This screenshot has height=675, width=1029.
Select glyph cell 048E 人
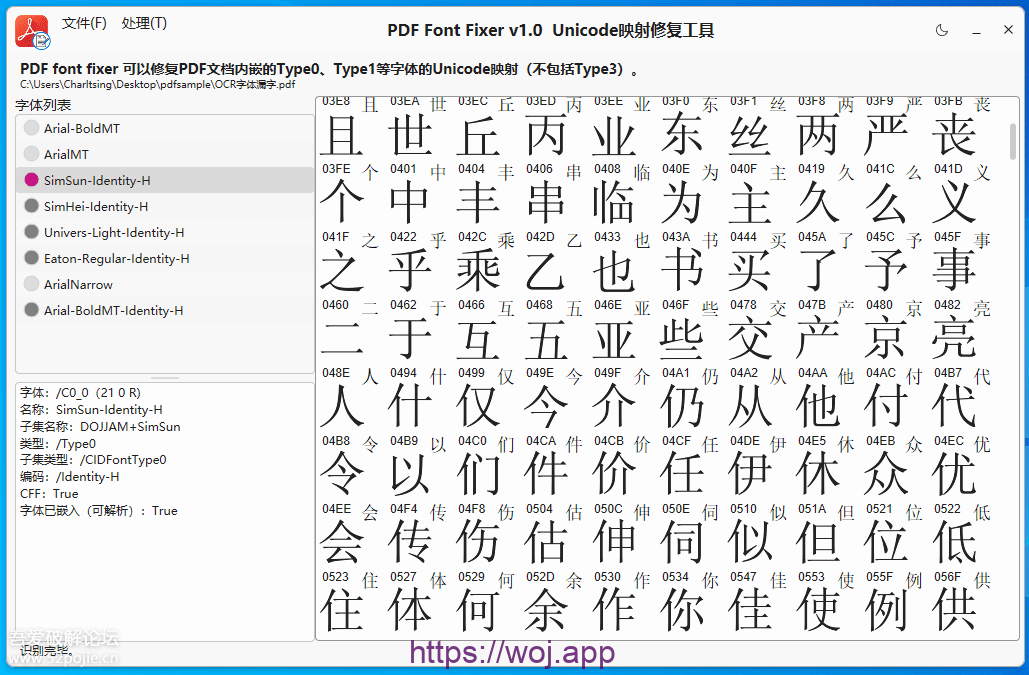350,400
